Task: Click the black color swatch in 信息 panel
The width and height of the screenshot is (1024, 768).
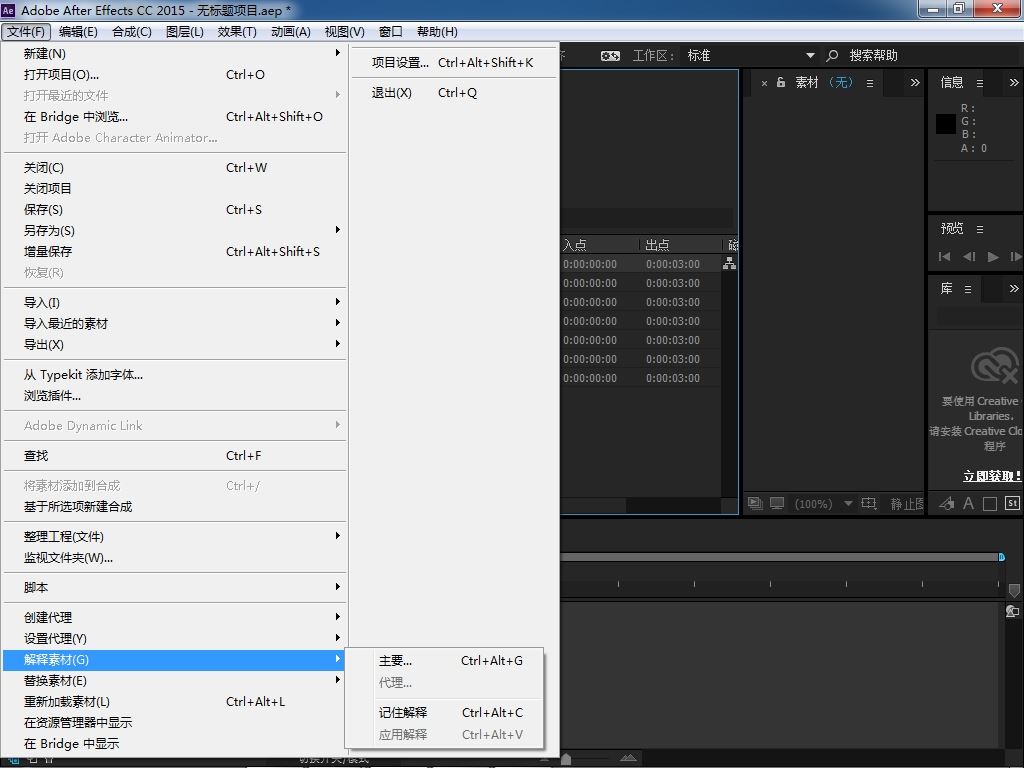Action: [946, 124]
